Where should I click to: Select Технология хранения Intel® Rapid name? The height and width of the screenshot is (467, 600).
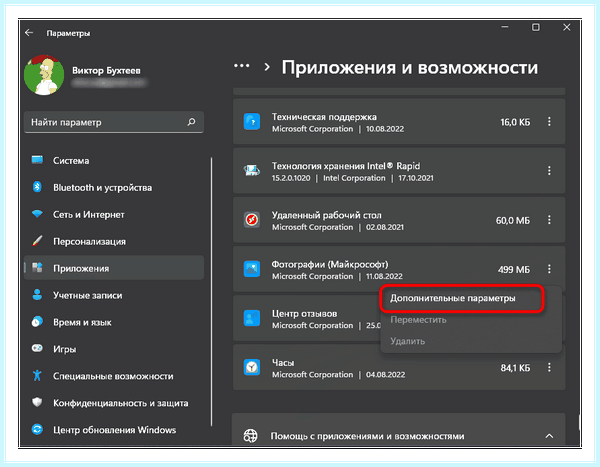346,166
